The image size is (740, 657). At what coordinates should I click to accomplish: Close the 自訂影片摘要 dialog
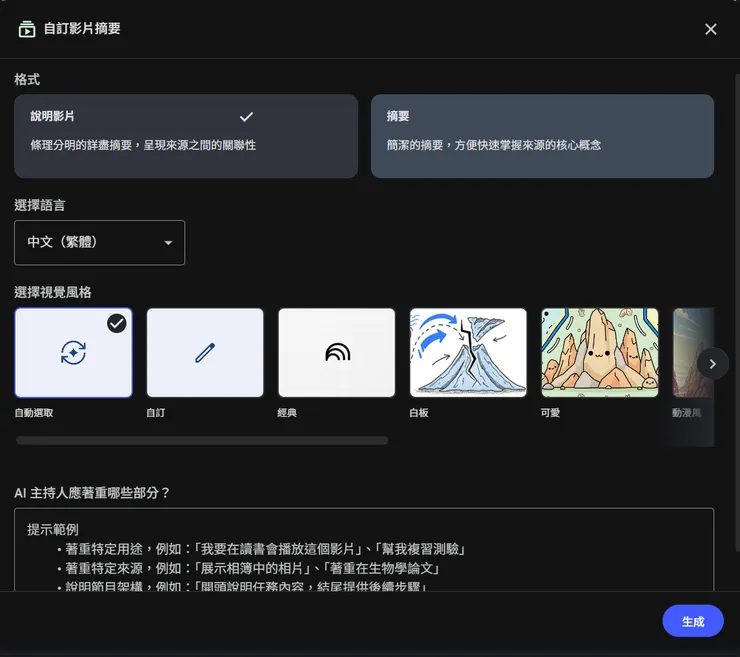[x=710, y=29]
